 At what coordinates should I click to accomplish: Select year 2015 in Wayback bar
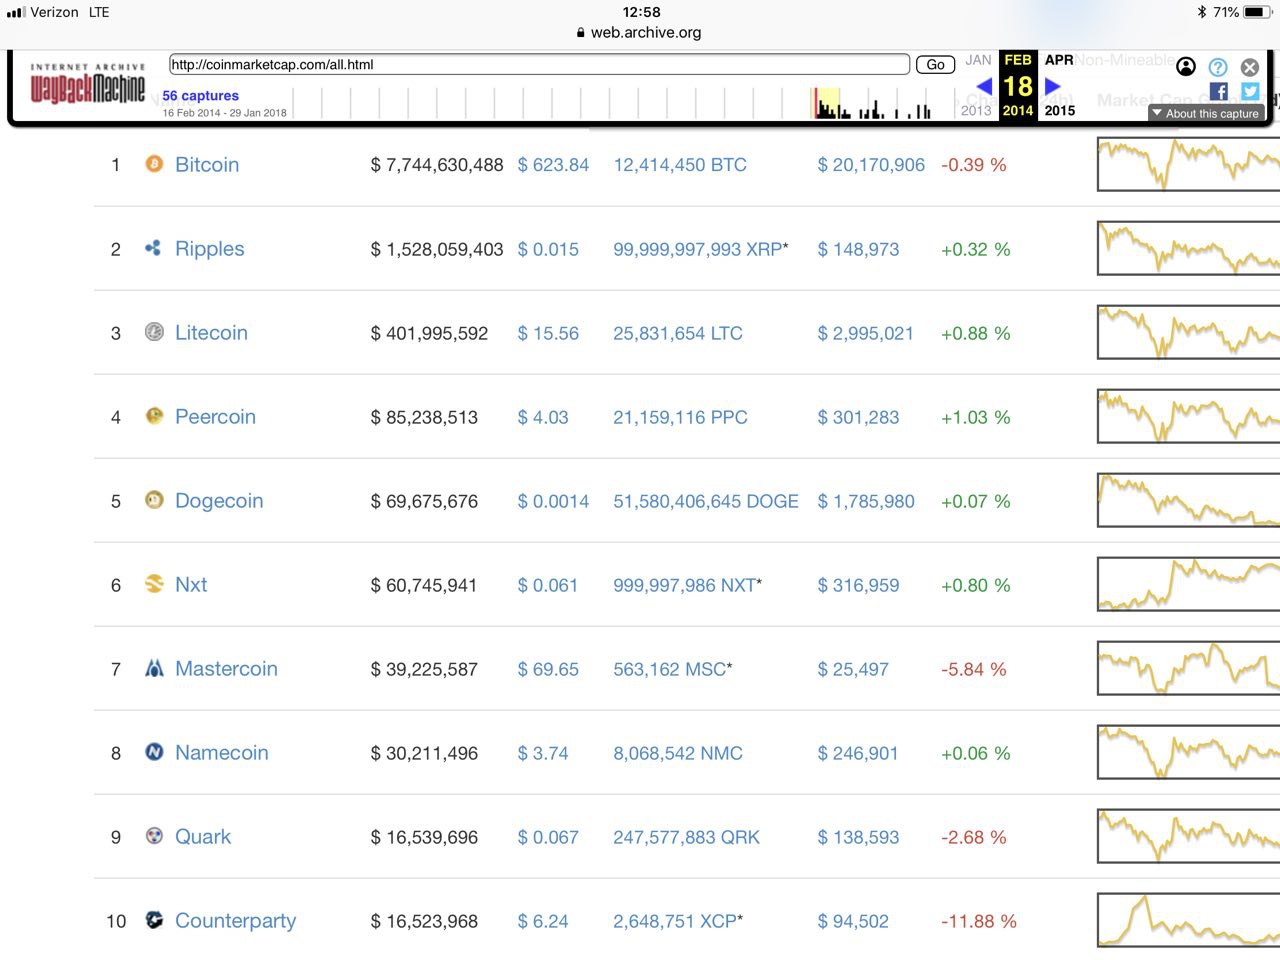click(x=1060, y=111)
